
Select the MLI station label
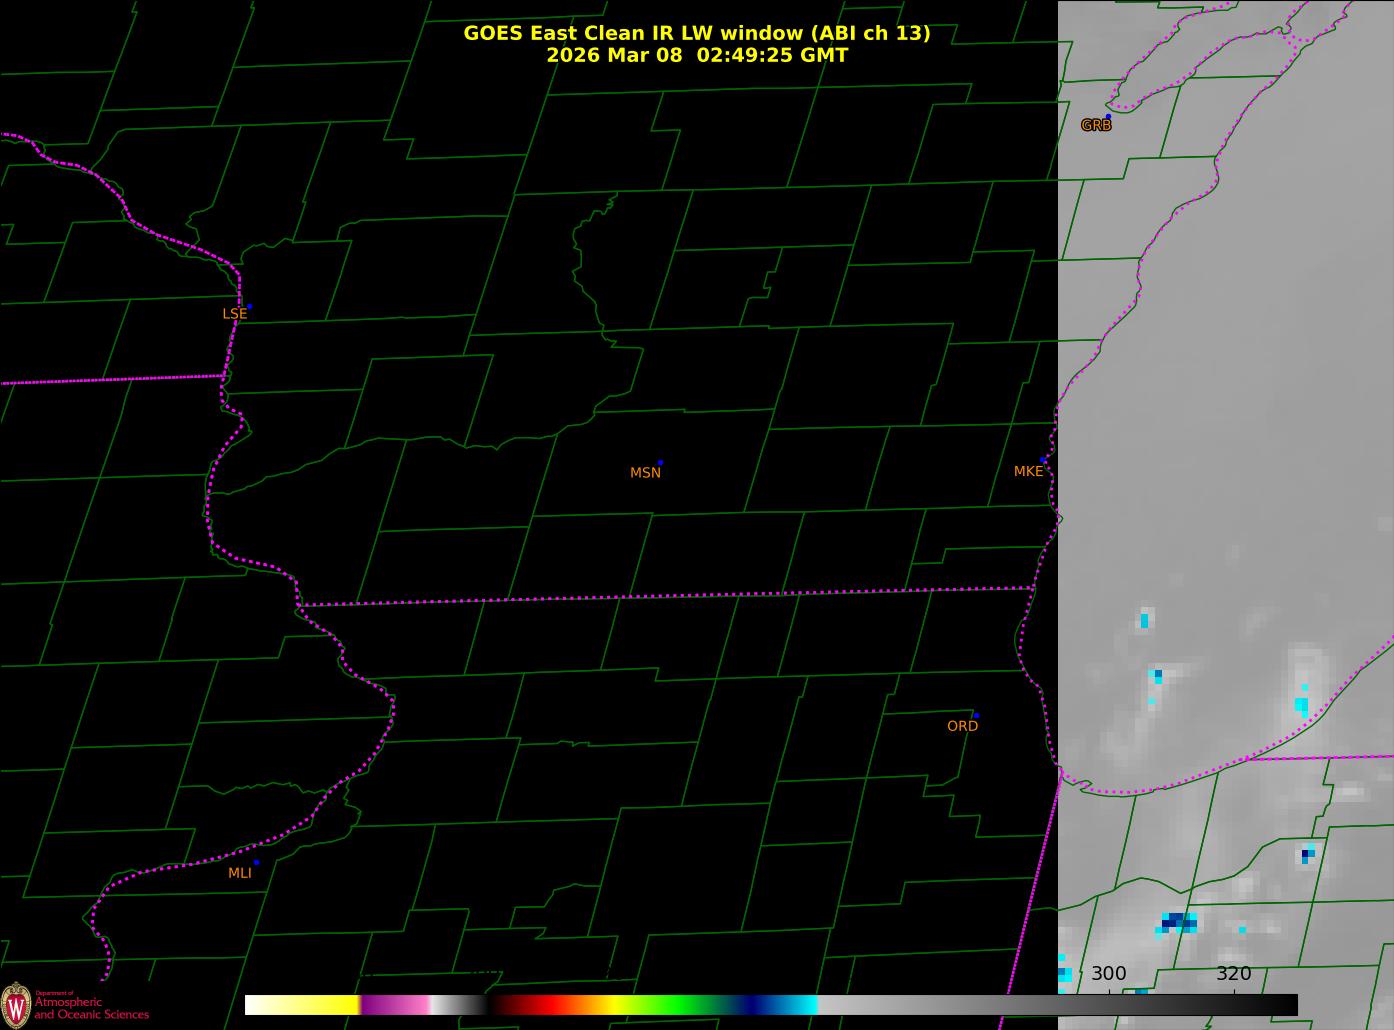[x=240, y=873]
